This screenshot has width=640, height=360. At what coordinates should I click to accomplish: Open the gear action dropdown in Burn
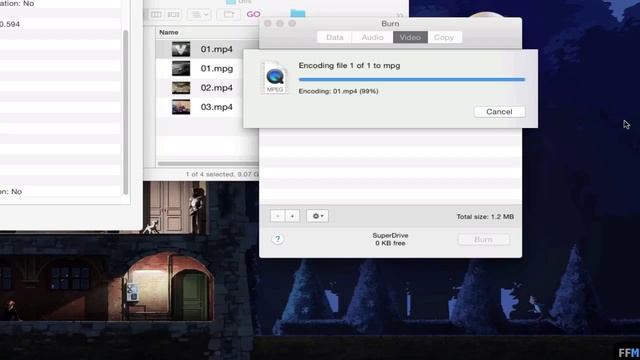pos(318,216)
